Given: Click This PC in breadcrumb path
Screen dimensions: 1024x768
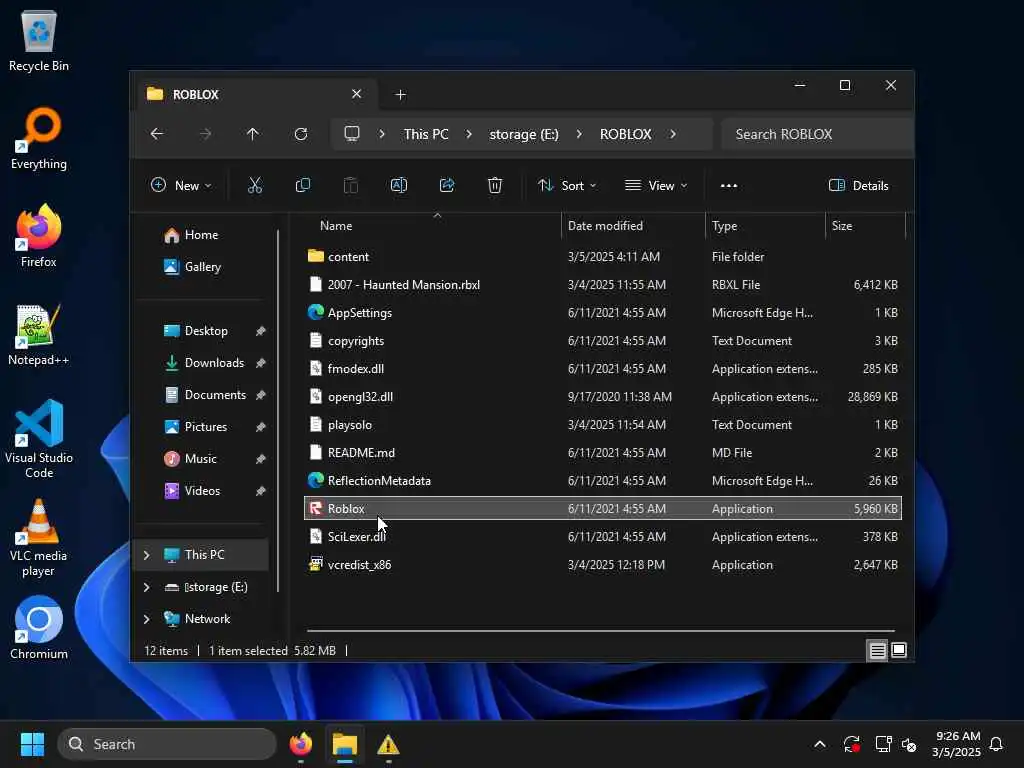Looking at the screenshot, I should (426, 134).
